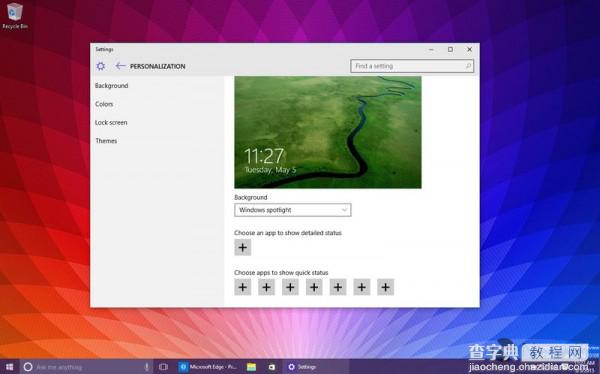This screenshot has height=374, width=600.
Task: Add second quick status app slot
Action: click(266, 287)
